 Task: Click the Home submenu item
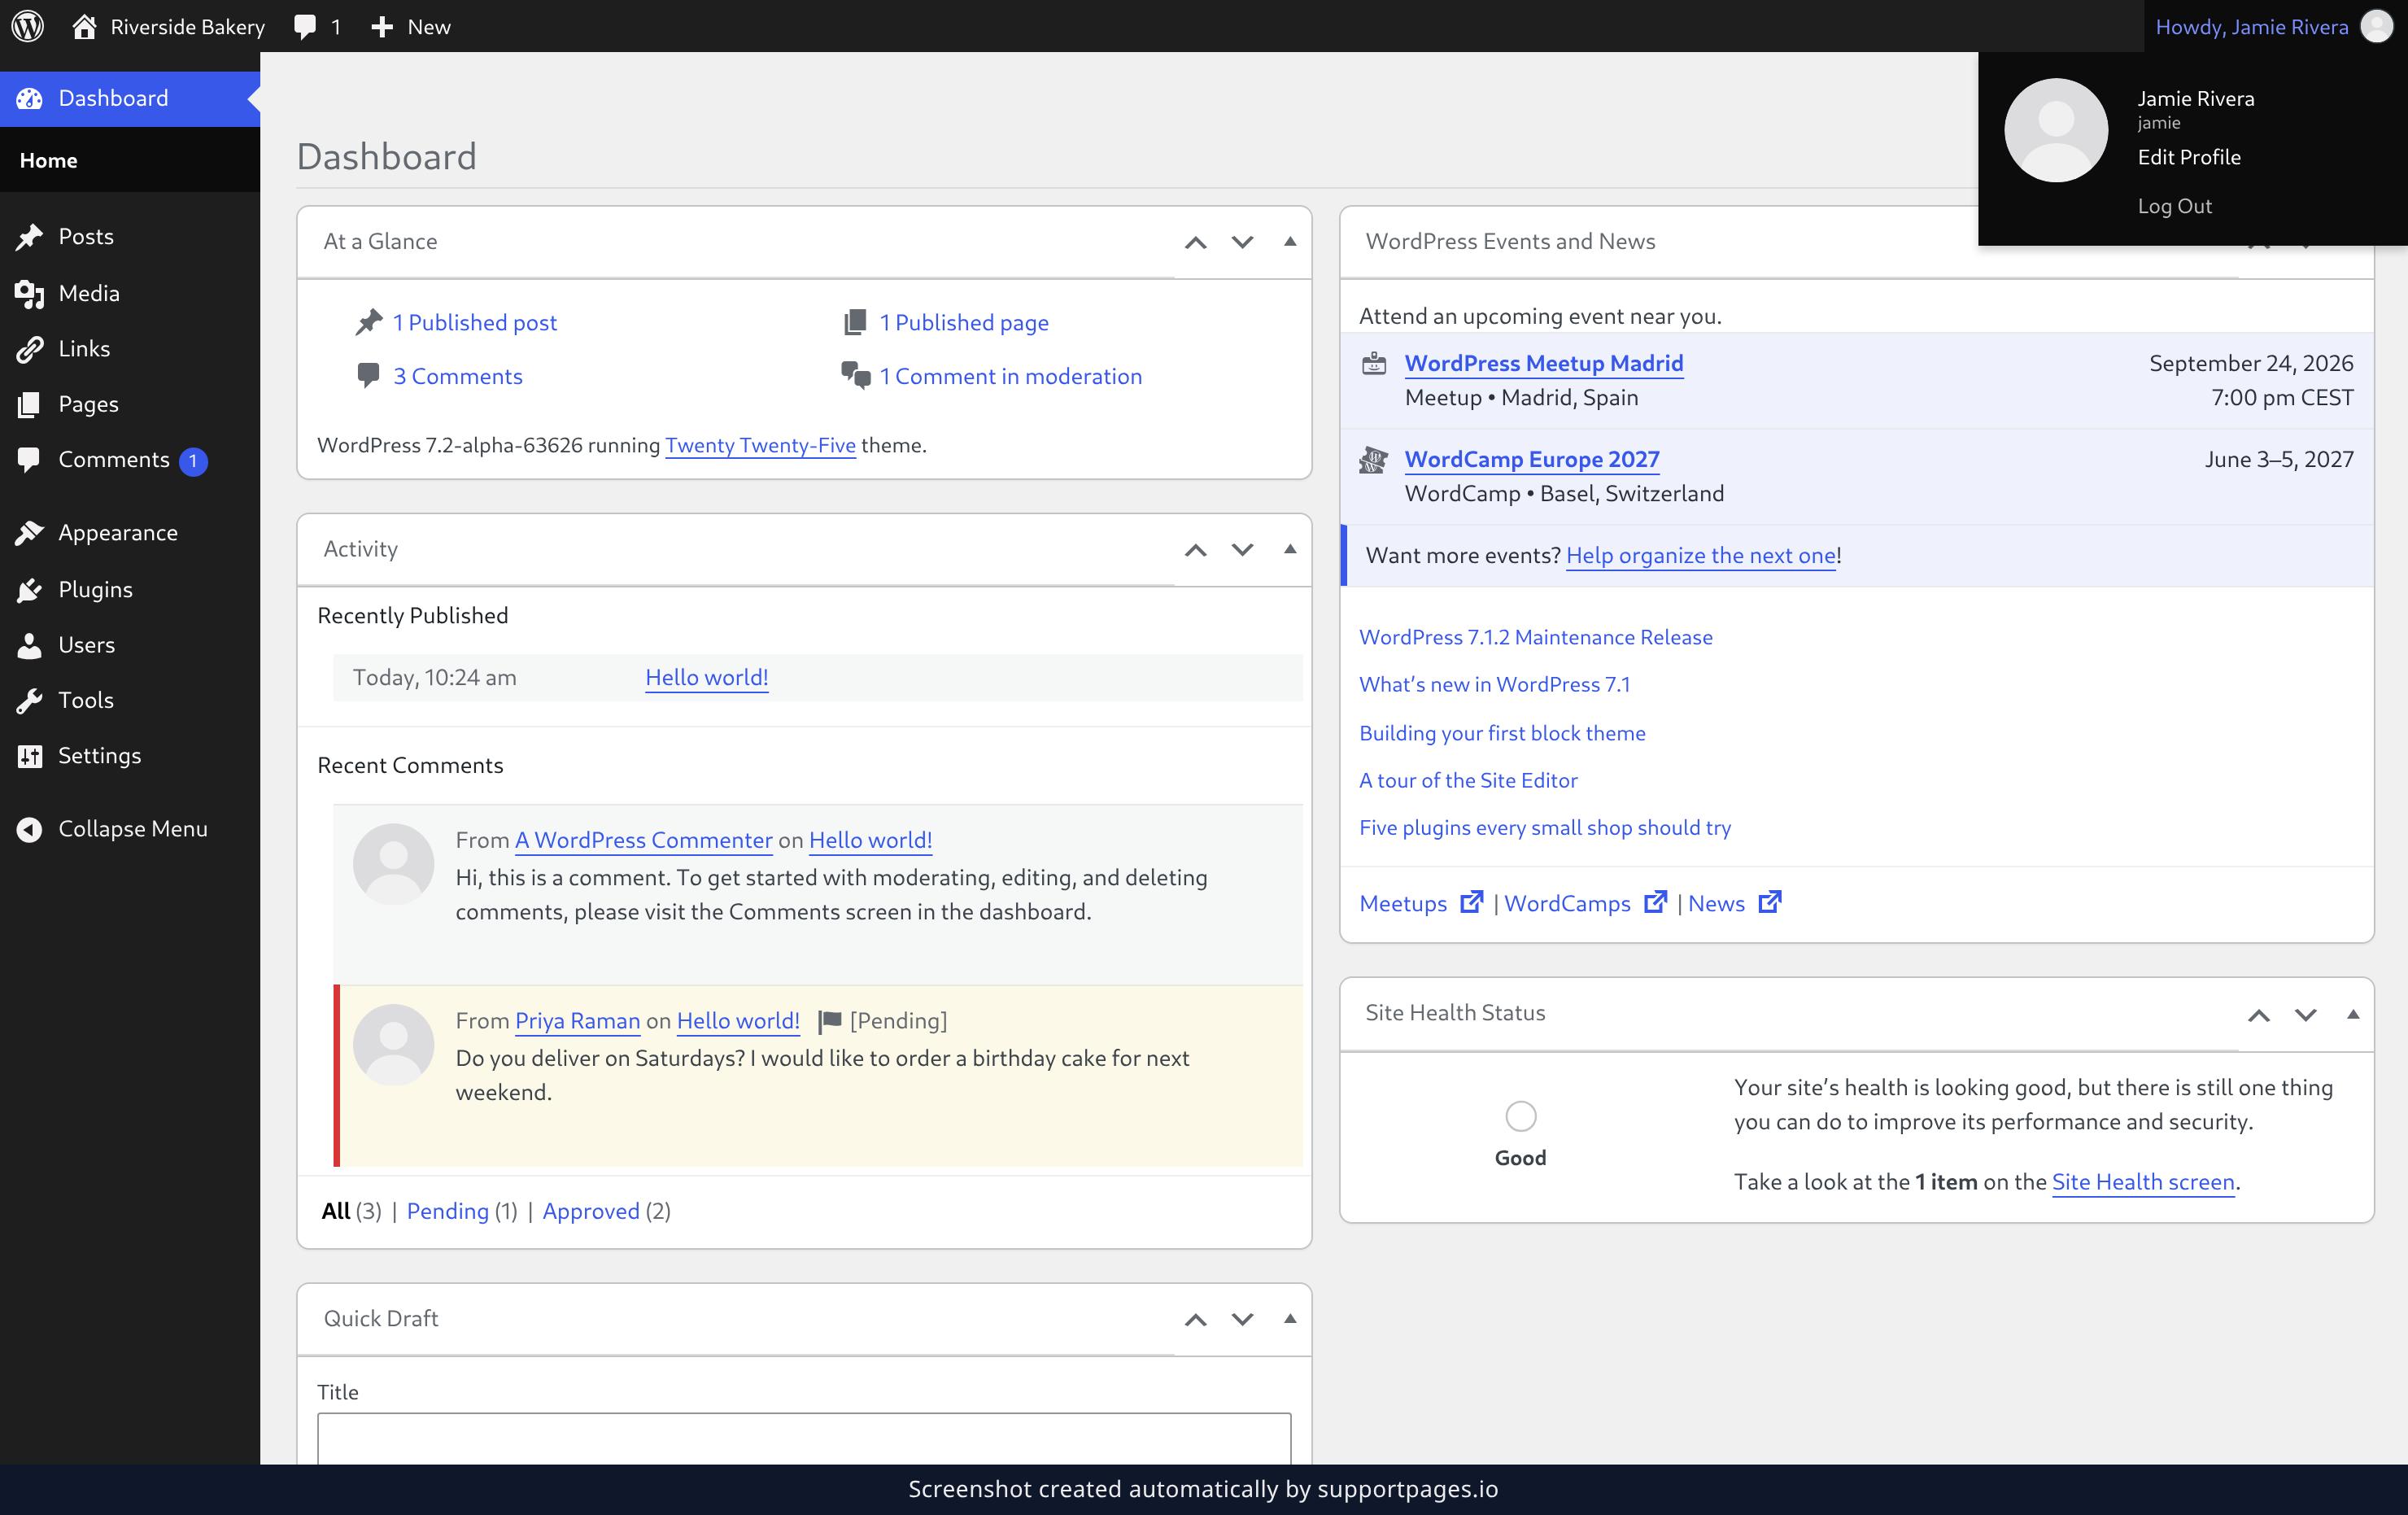tap(48, 160)
